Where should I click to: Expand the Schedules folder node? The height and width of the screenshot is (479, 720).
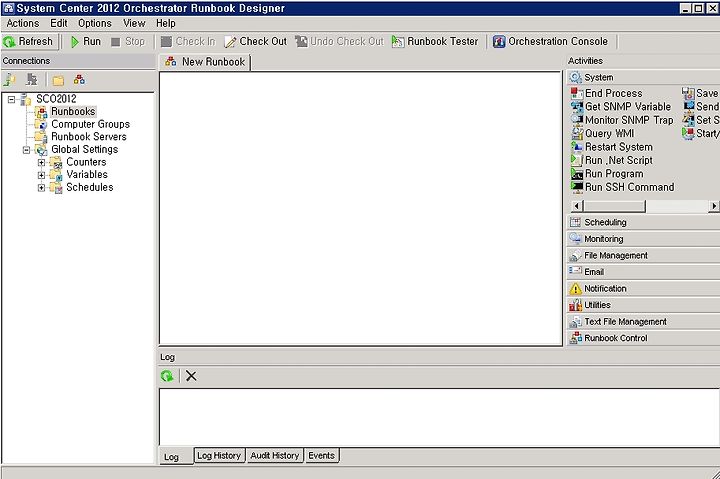(41, 188)
